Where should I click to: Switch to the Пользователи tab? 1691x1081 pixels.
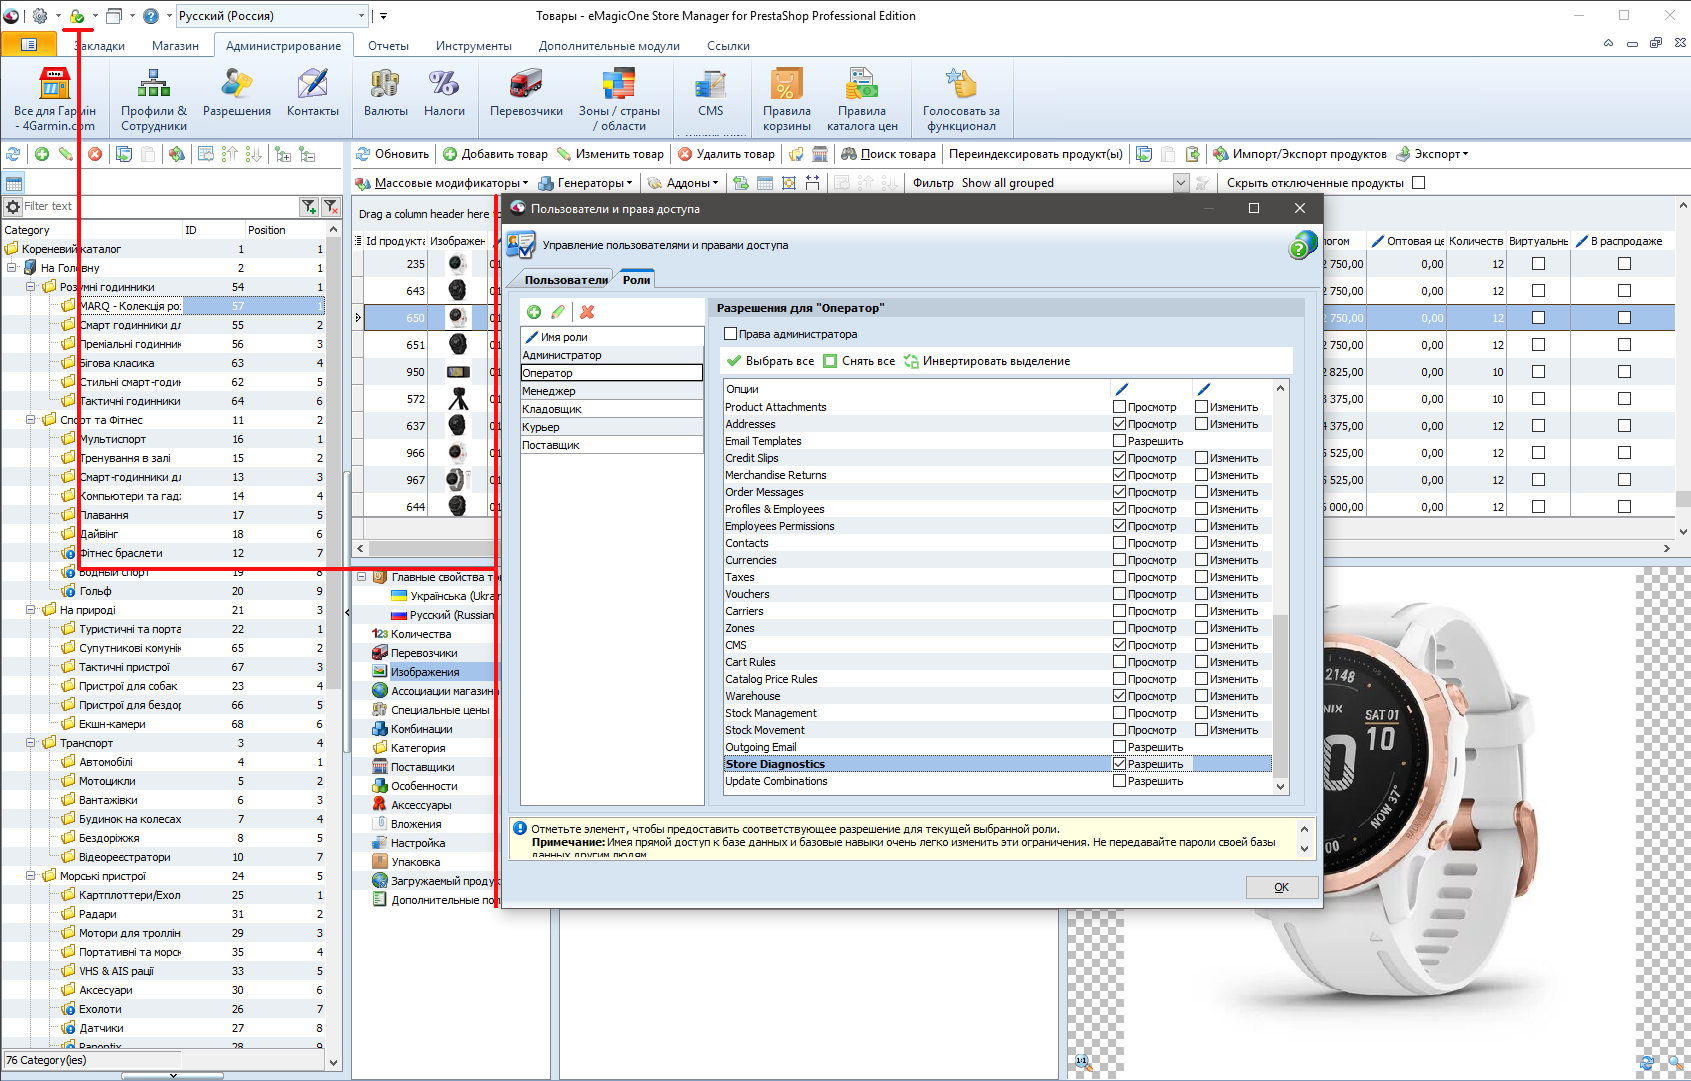pos(566,280)
